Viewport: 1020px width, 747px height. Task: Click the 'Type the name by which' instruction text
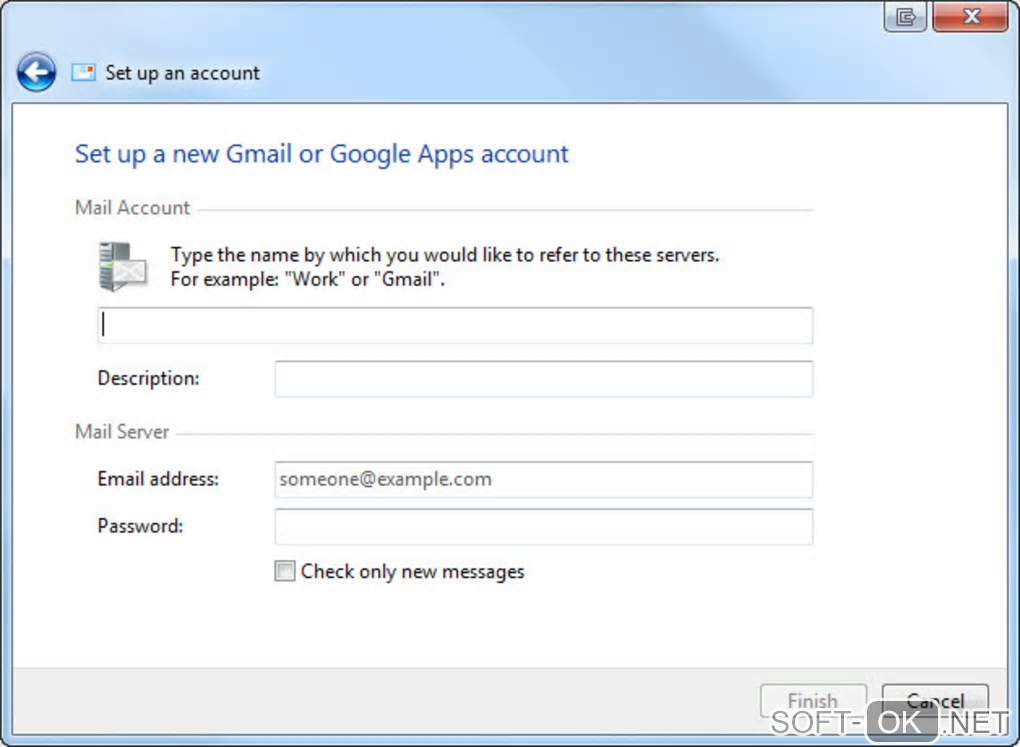(445, 255)
